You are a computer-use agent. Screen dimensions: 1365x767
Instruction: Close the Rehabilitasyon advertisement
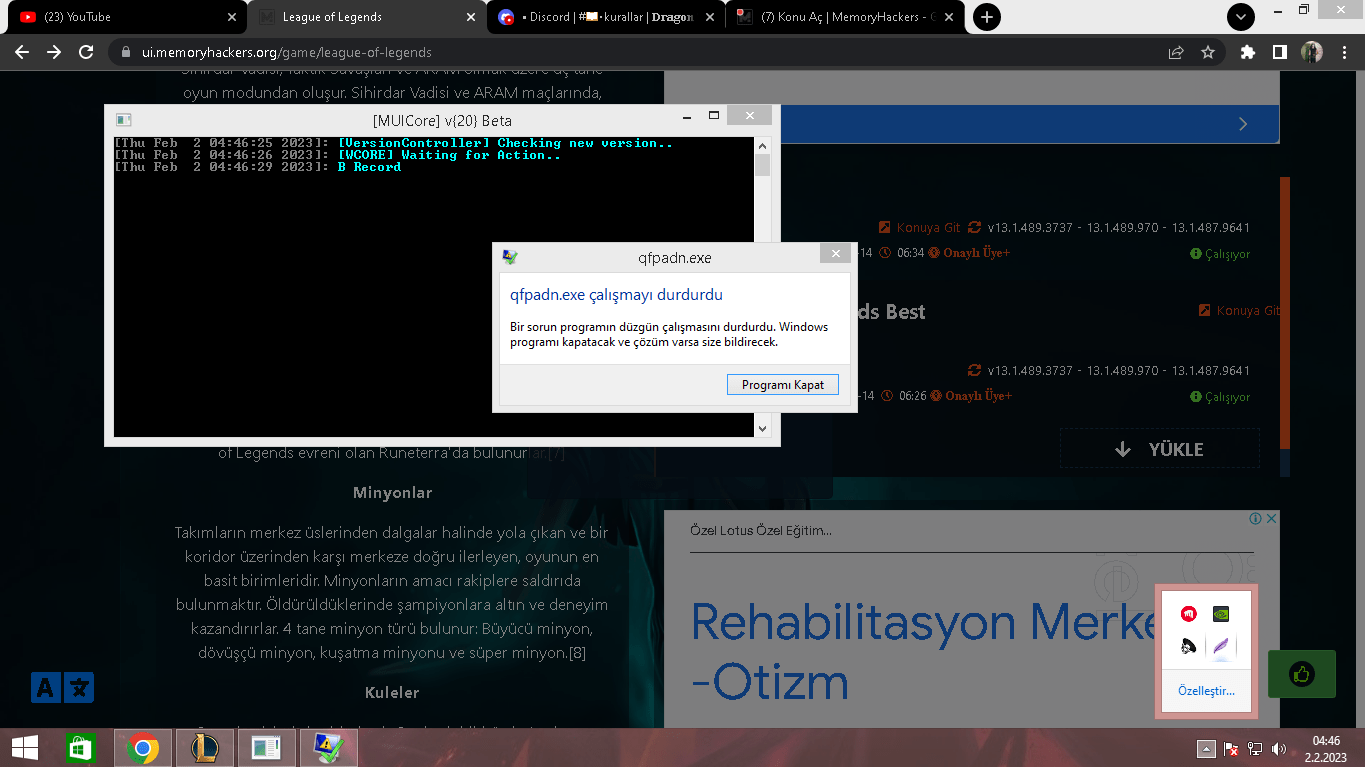point(1272,519)
